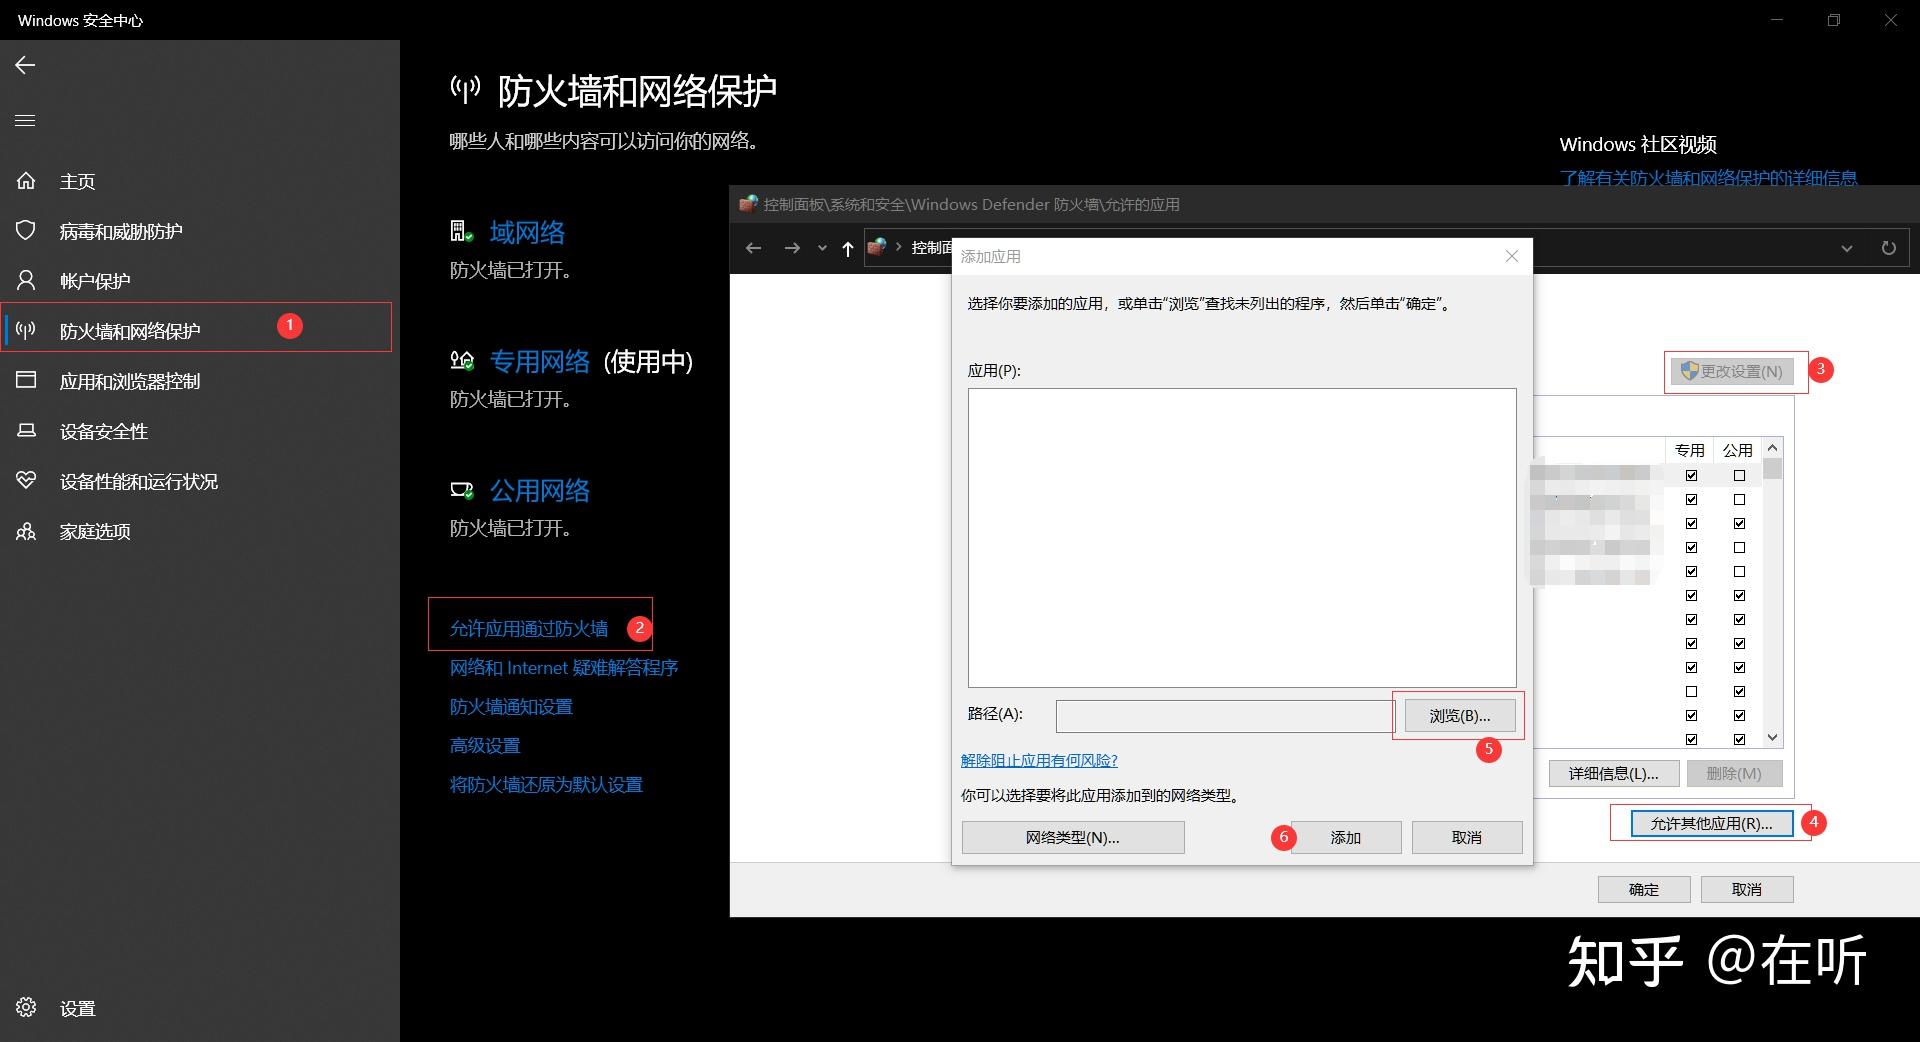Open 高级设置 link
Viewport: 1920px width, 1042px height.
[x=485, y=745]
